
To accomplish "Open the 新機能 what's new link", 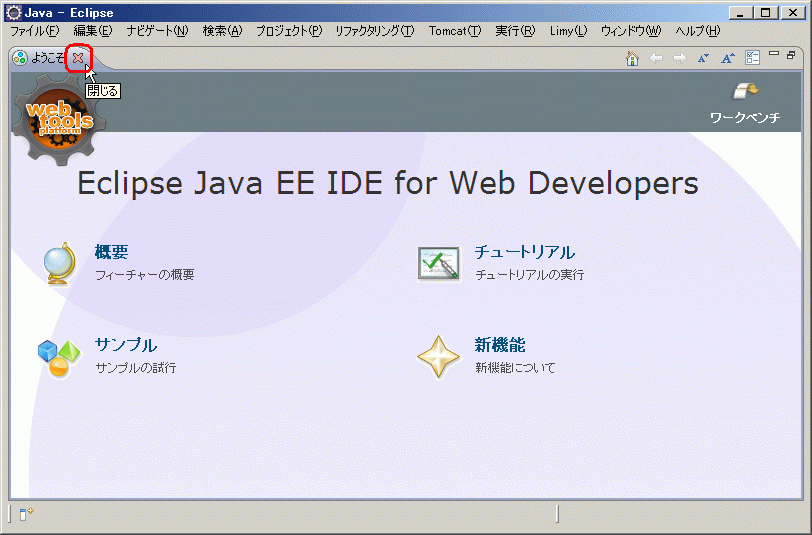I will point(500,344).
